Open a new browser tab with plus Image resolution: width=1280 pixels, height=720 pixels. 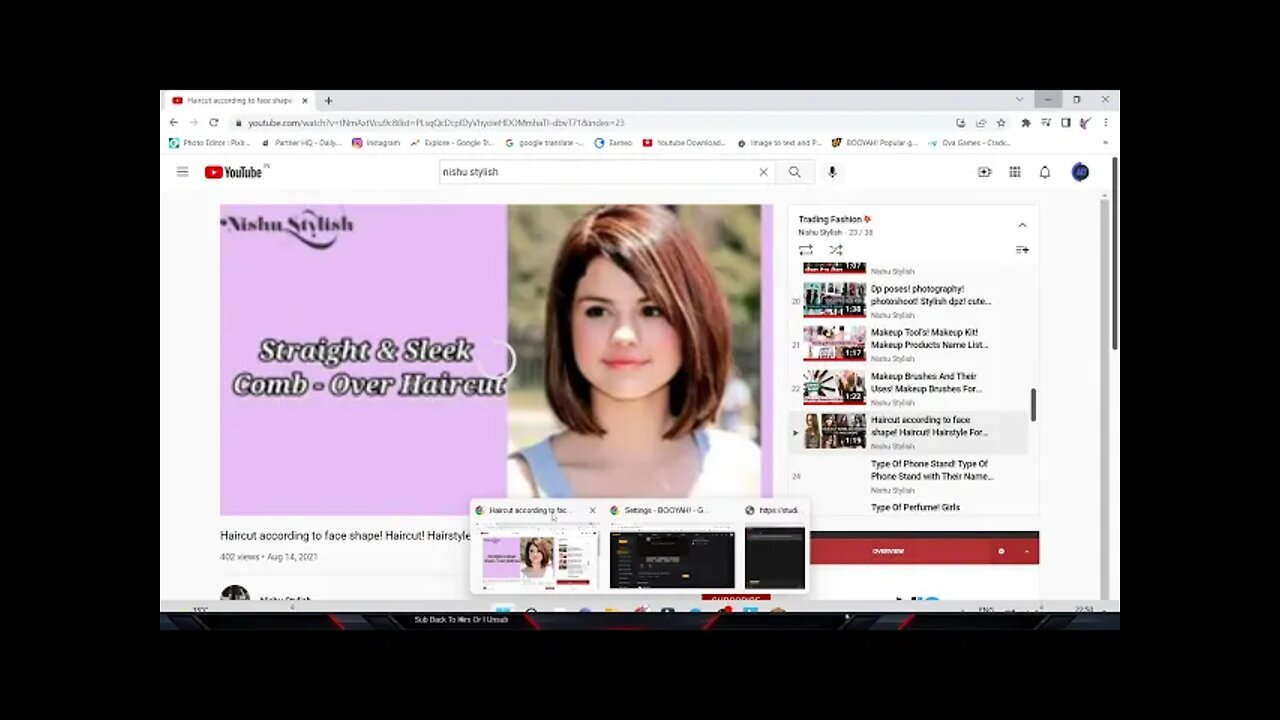pyautogui.click(x=328, y=100)
